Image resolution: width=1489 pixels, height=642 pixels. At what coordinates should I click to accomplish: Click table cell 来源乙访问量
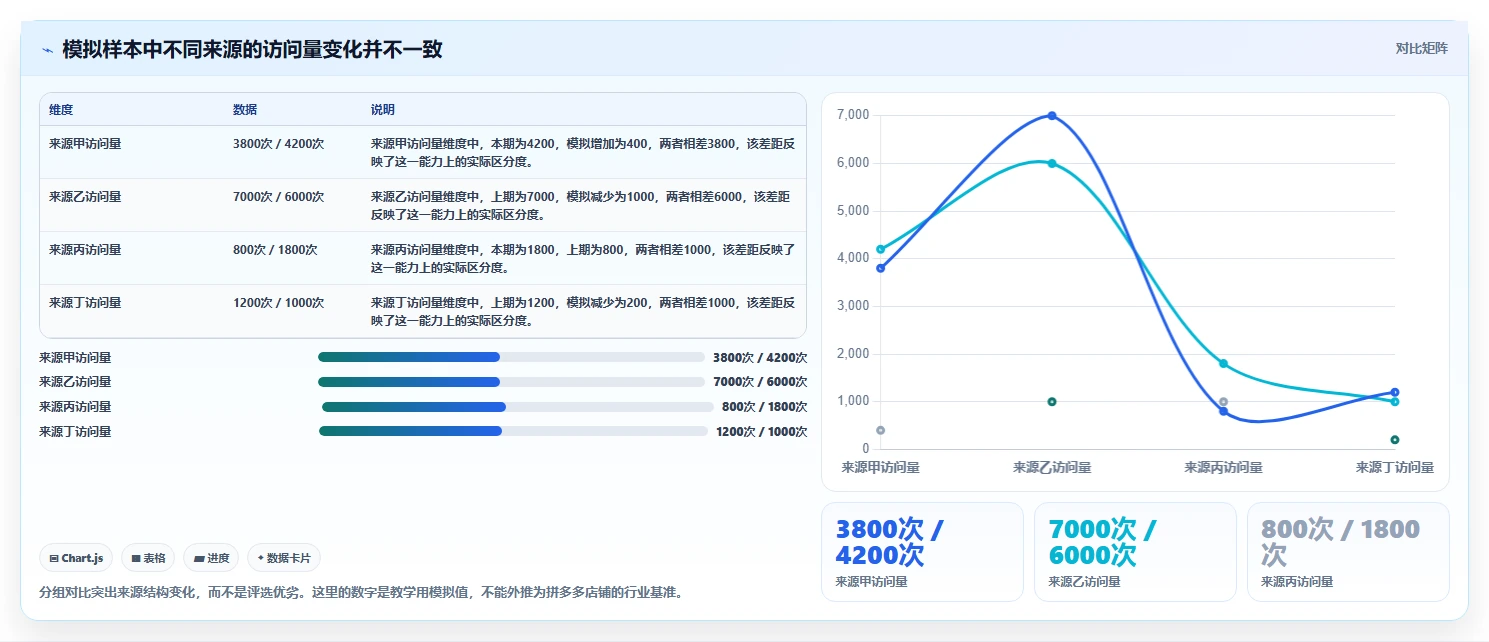[85, 197]
